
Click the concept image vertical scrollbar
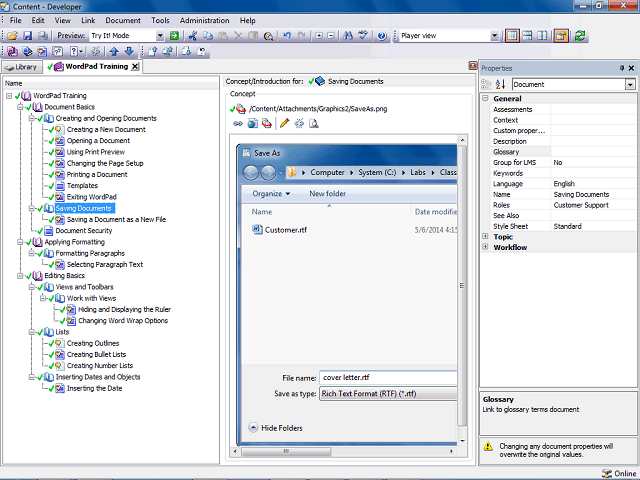pyautogui.click(x=462, y=286)
